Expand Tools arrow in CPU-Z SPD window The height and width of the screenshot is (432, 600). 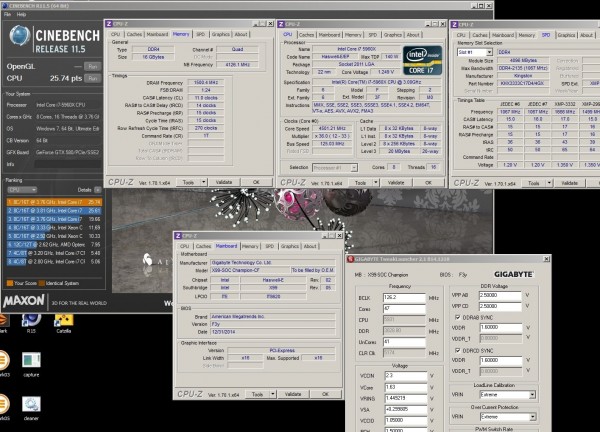coord(549,183)
